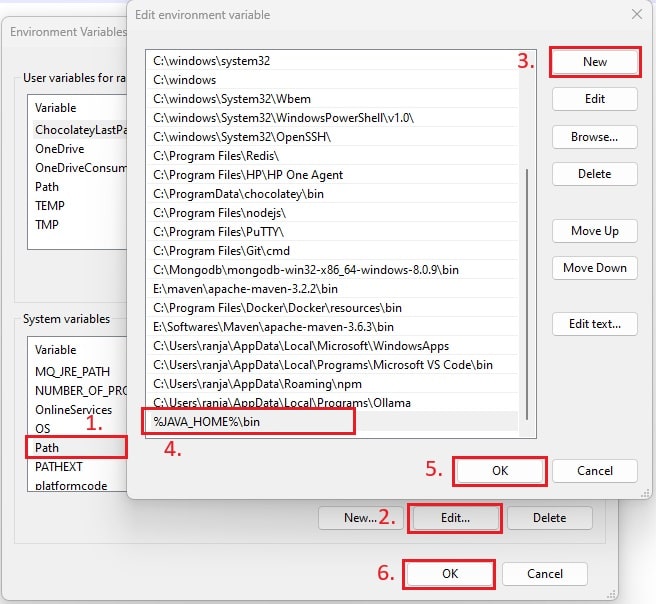Confirm Environment Variables window with OK
The width and height of the screenshot is (656, 604).
point(450,574)
